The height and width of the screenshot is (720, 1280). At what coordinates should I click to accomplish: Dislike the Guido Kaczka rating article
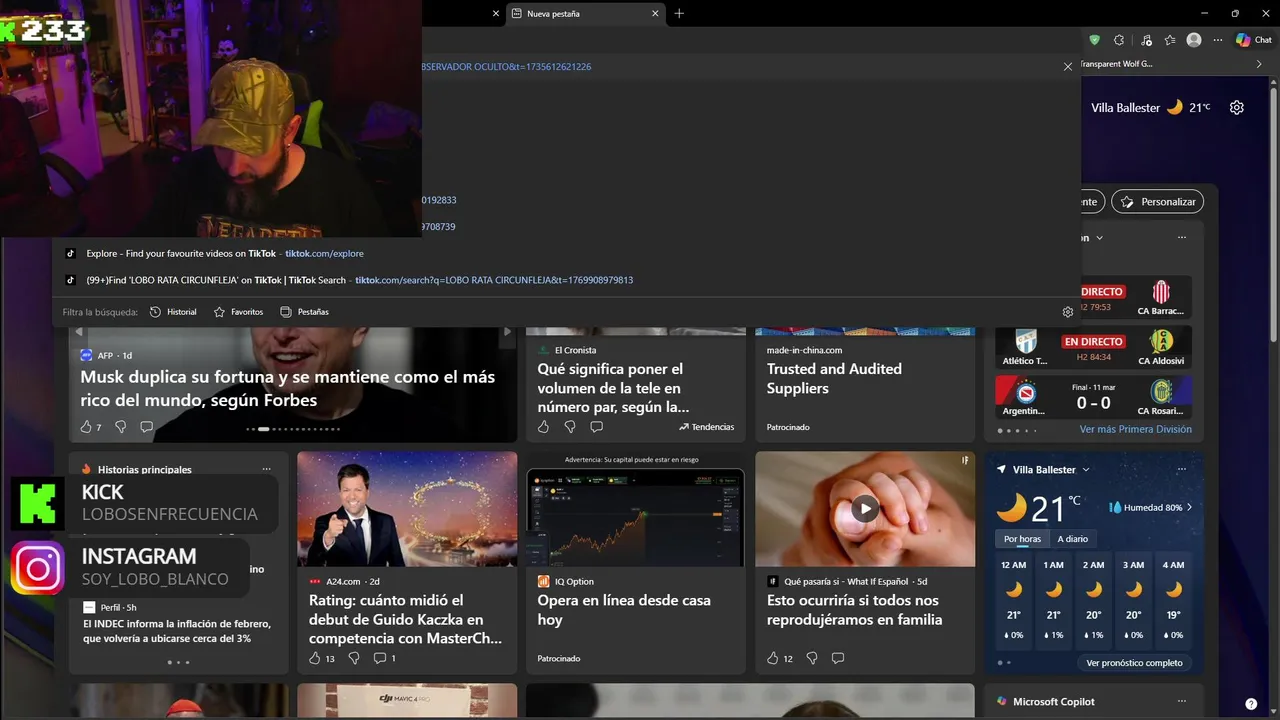pos(353,658)
